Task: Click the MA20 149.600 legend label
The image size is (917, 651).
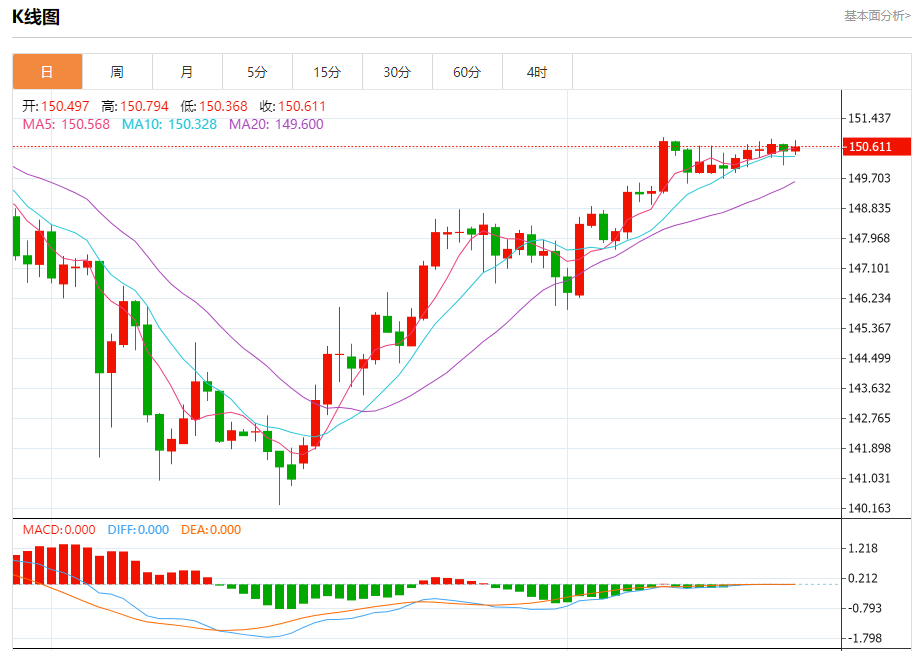Action: pos(276,124)
